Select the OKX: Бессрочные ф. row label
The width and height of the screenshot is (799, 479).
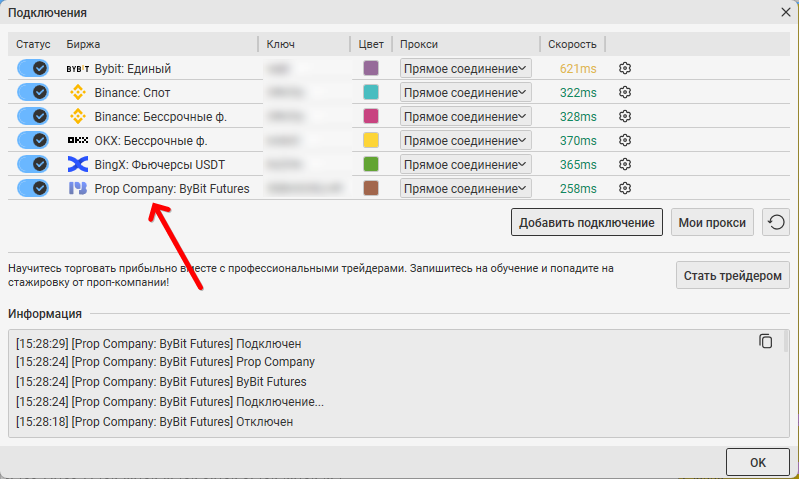point(151,141)
